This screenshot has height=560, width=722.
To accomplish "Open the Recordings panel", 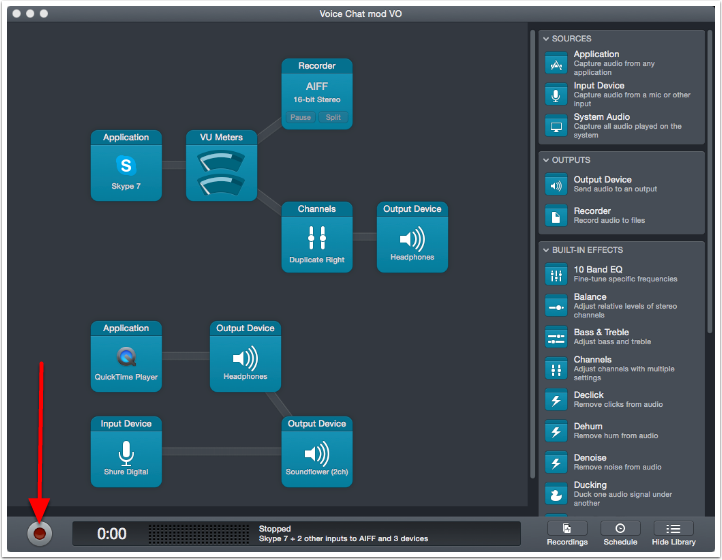I will tap(567, 533).
